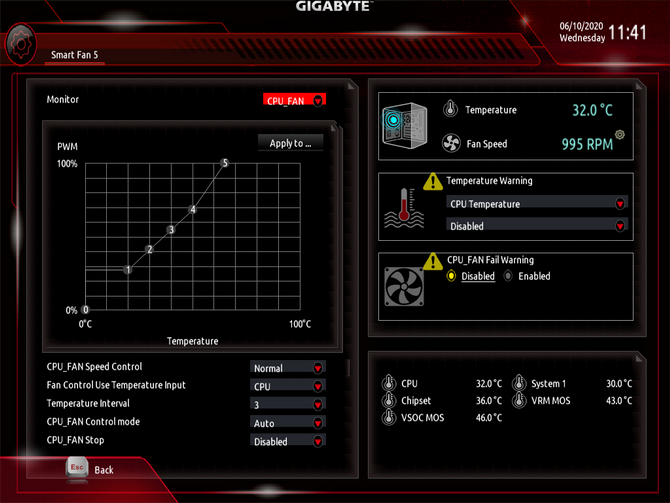This screenshot has height=503, width=670.
Task: Click the CPU_FAN Fail Warning alert icon
Action: tap(432, 262)
